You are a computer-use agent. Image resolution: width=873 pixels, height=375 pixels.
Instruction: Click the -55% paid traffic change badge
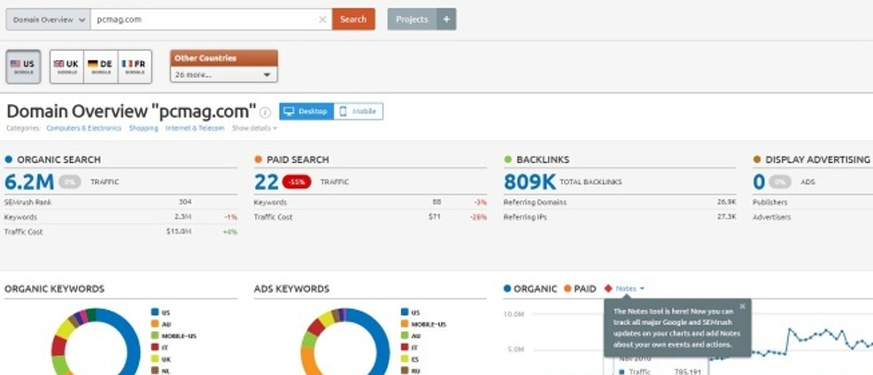tap(297, 182)
